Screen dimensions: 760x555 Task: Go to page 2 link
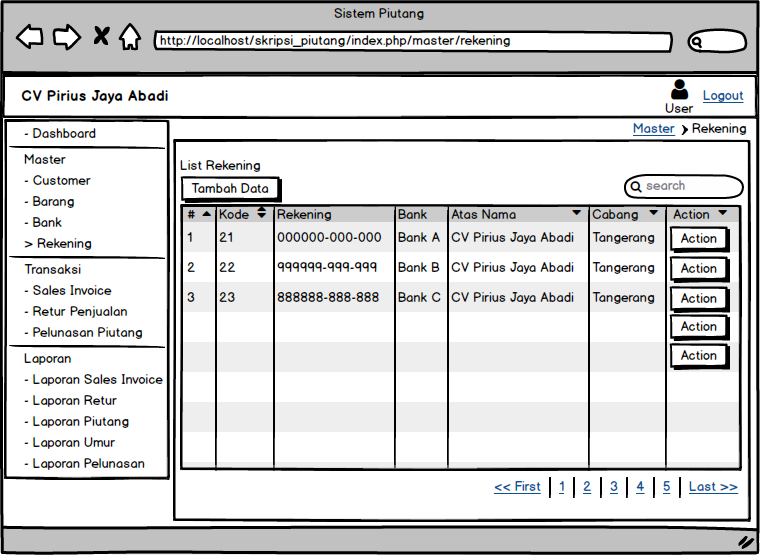click(x=587, y=487)
